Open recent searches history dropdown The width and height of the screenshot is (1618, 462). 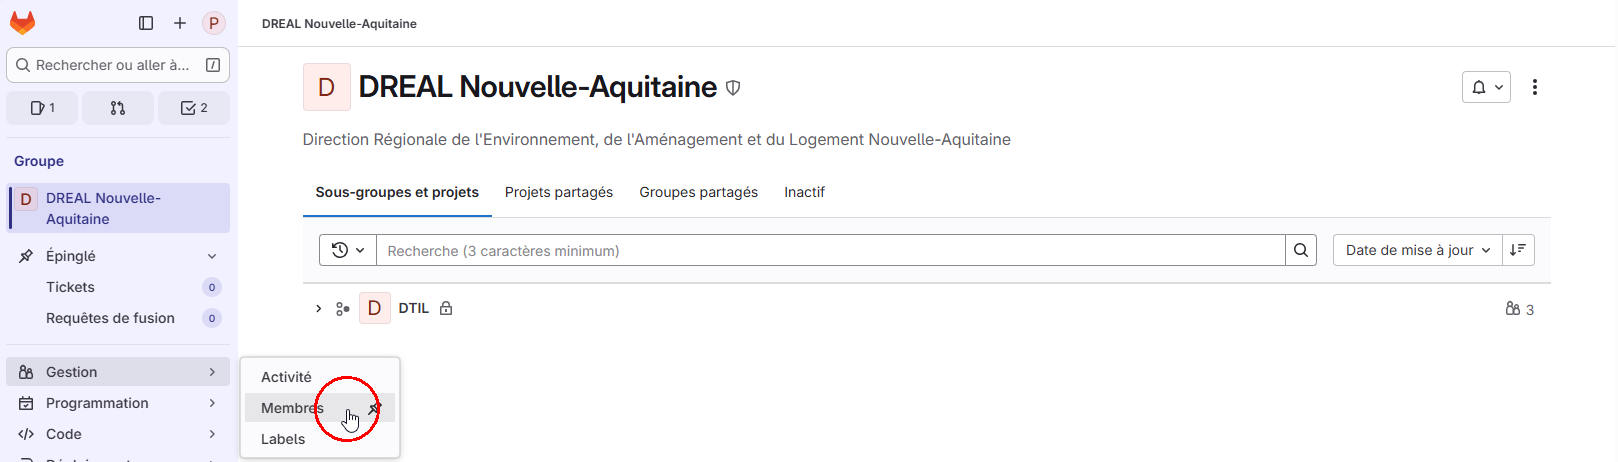[347, 250]
